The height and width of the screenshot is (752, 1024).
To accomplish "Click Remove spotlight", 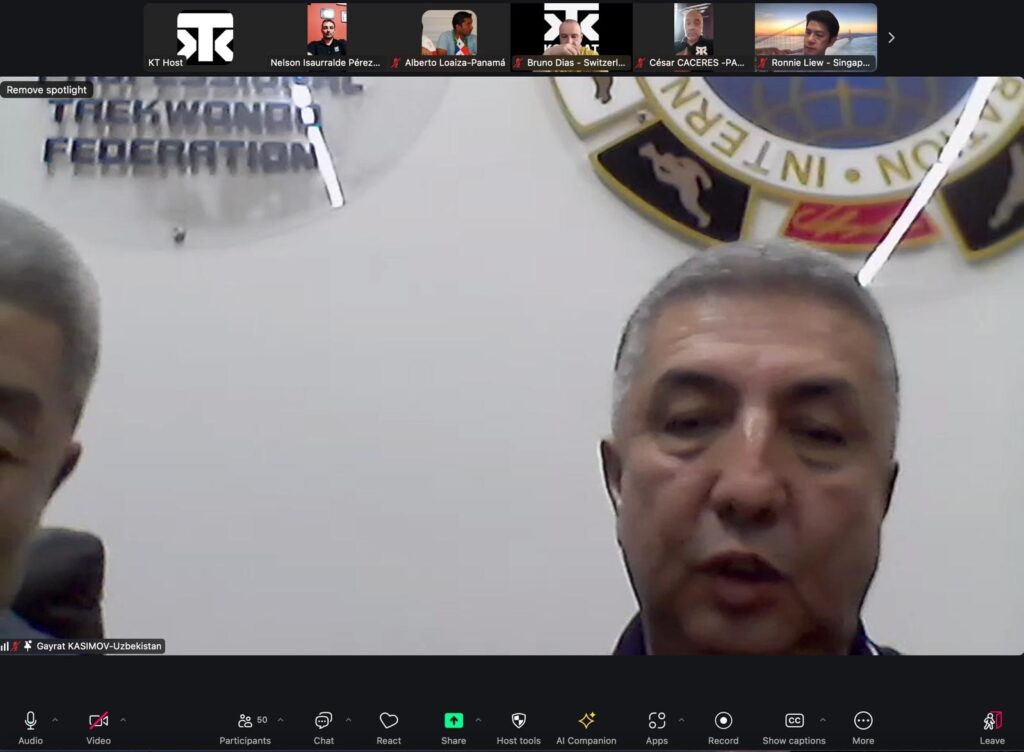I will 47,90.
